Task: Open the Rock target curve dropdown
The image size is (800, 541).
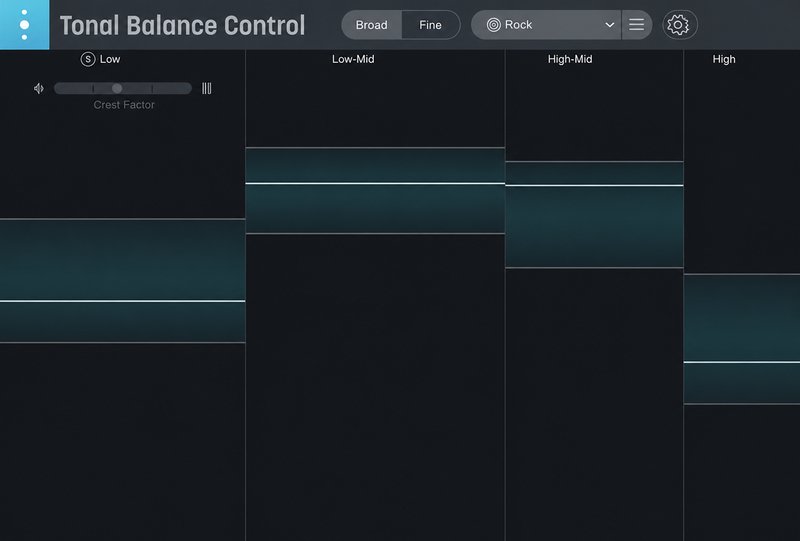Action: pos(546,24)
